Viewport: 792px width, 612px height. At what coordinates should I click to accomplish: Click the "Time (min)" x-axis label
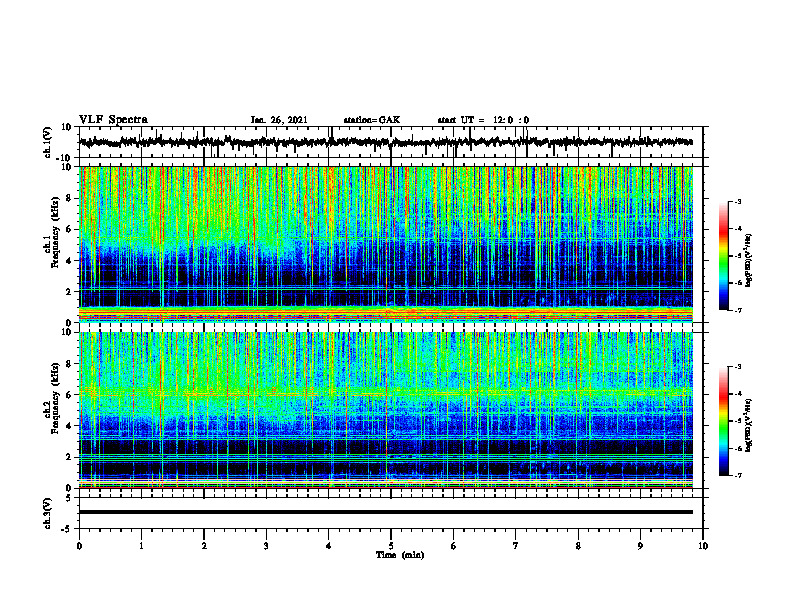400,555
